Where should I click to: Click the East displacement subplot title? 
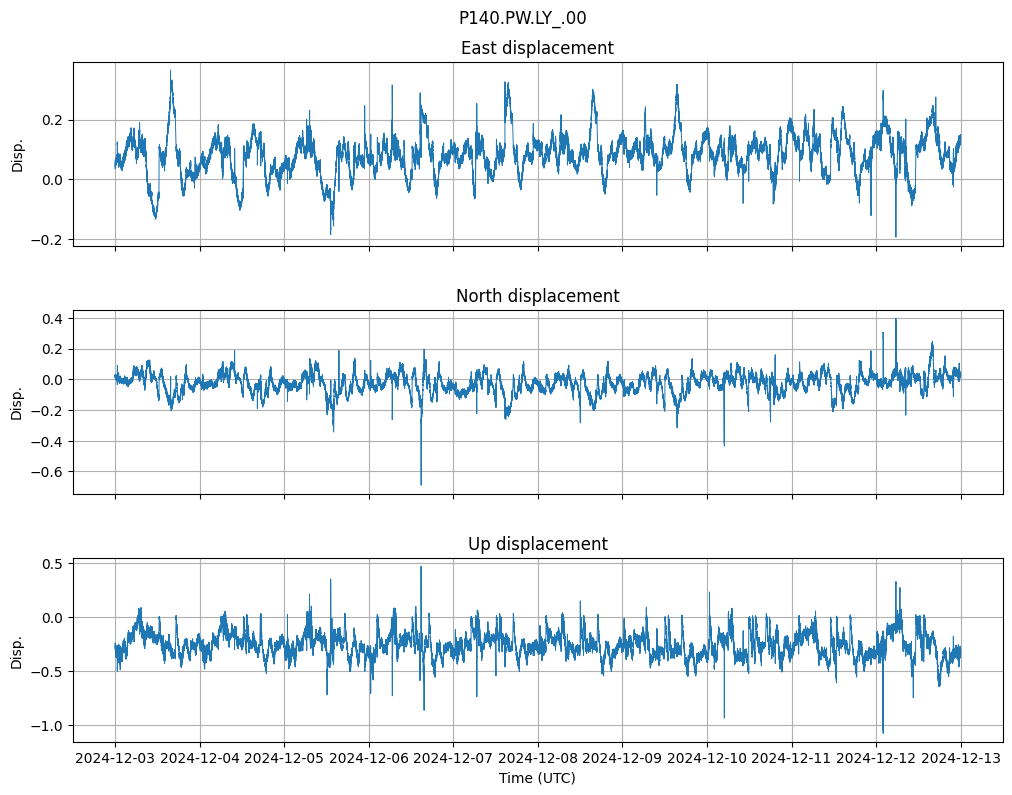(537, 48)
